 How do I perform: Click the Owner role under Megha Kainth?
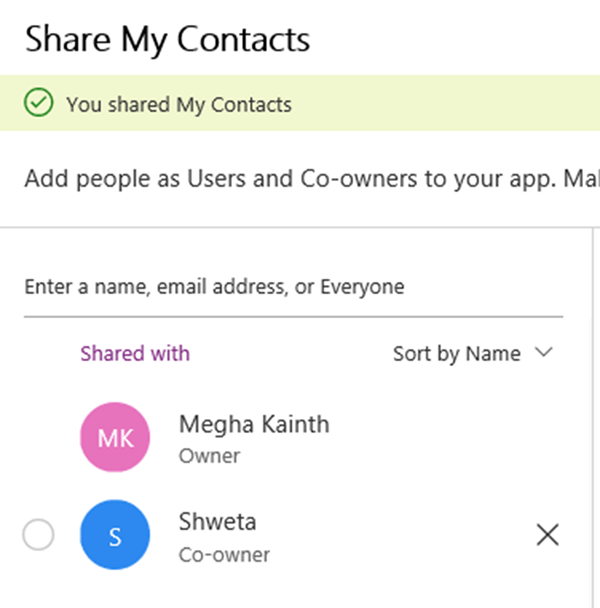(210, 456)
